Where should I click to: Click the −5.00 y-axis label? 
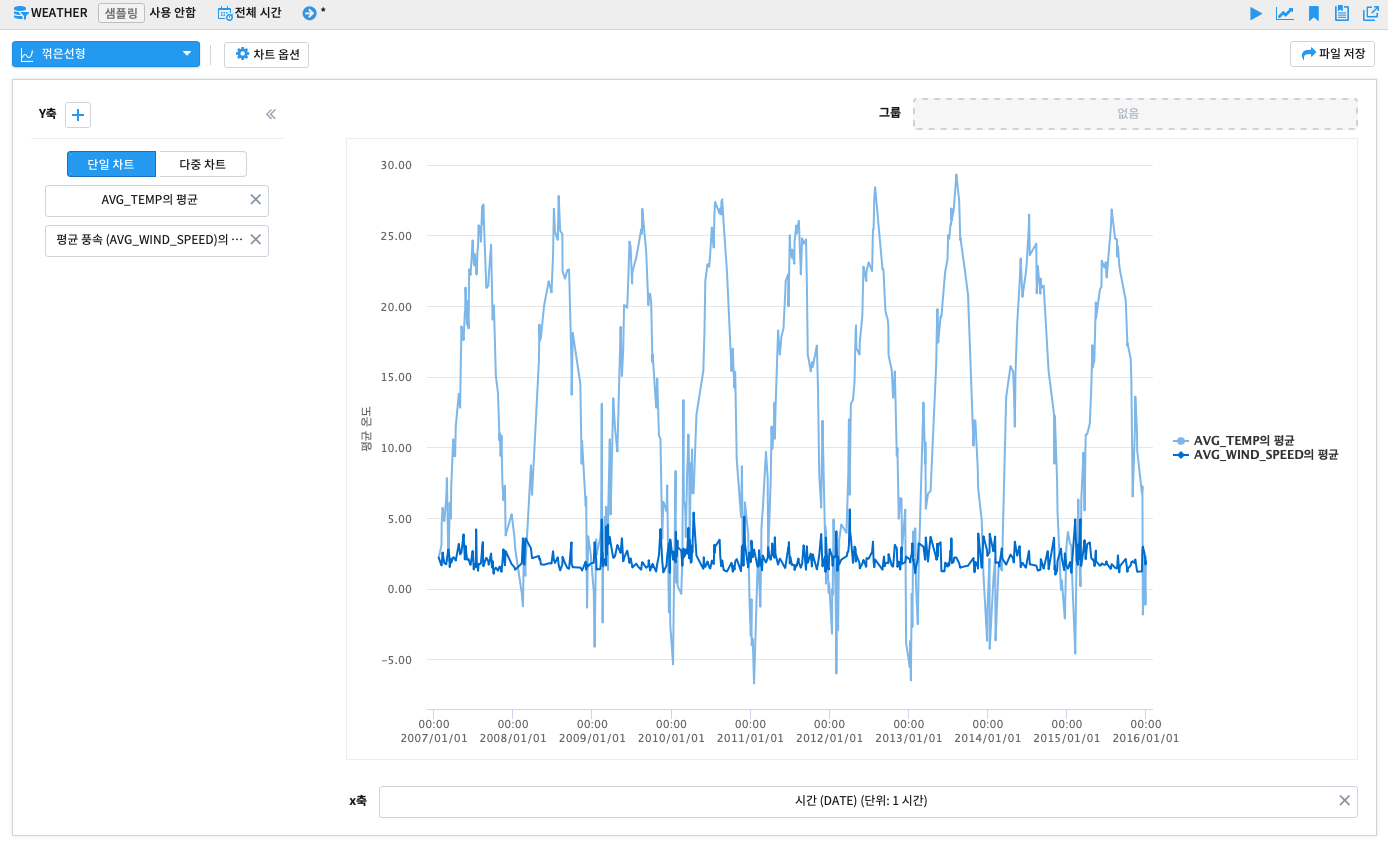coord(396,660)
